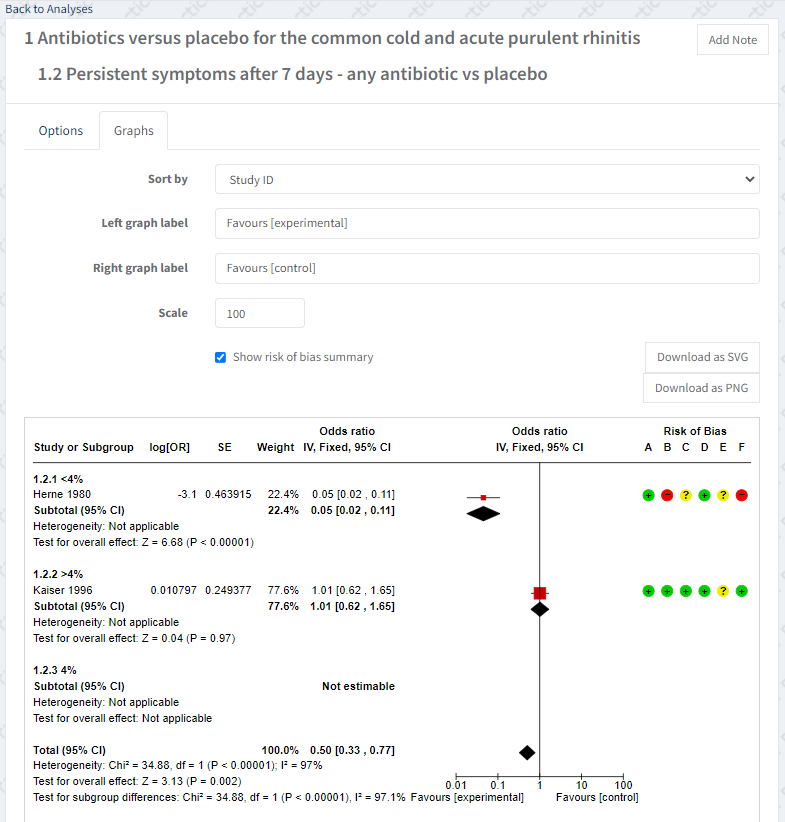The width and height of the screenshot is (785, 822).
Task: Click Herne 1980 red risk icon in column B
Action: click(667, 495)
